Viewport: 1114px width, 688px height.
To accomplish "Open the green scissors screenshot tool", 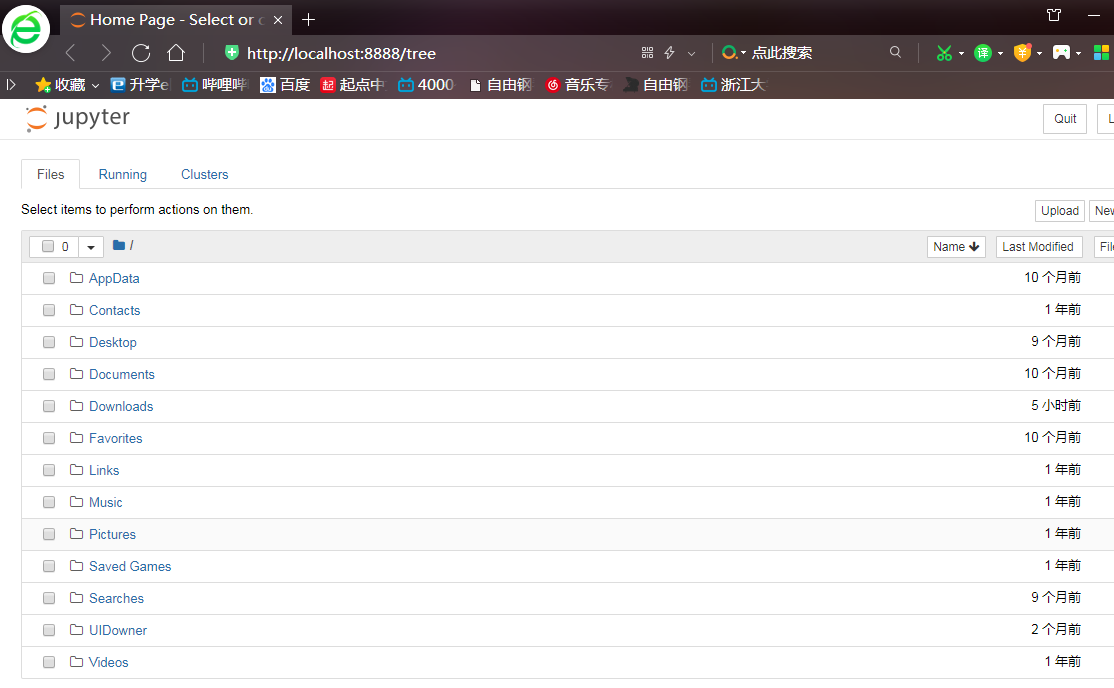I will tap(943, 53).
